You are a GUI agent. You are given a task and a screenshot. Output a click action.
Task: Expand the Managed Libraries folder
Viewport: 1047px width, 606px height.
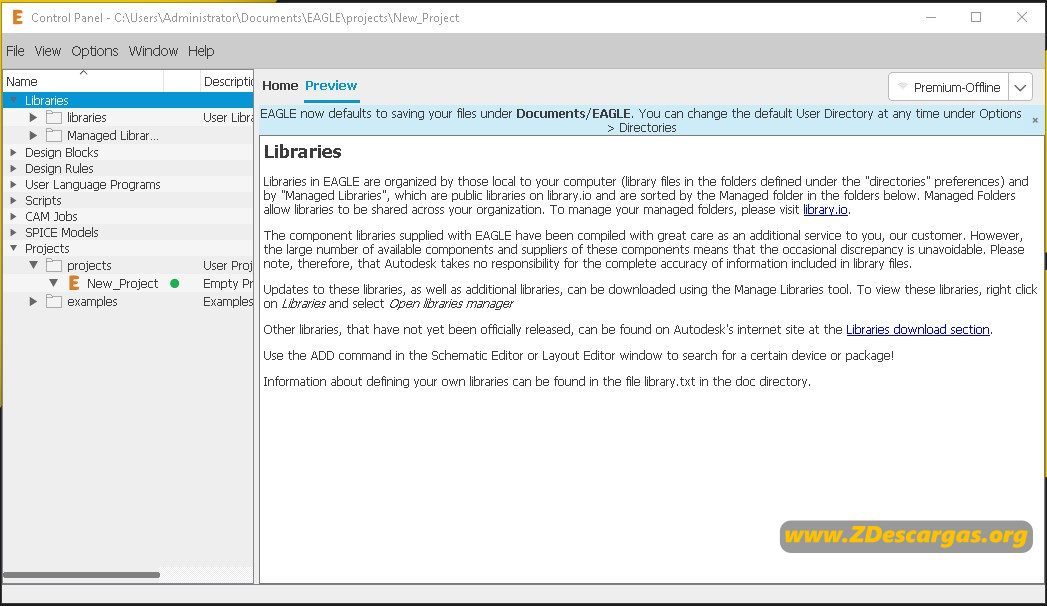(33, 135)
